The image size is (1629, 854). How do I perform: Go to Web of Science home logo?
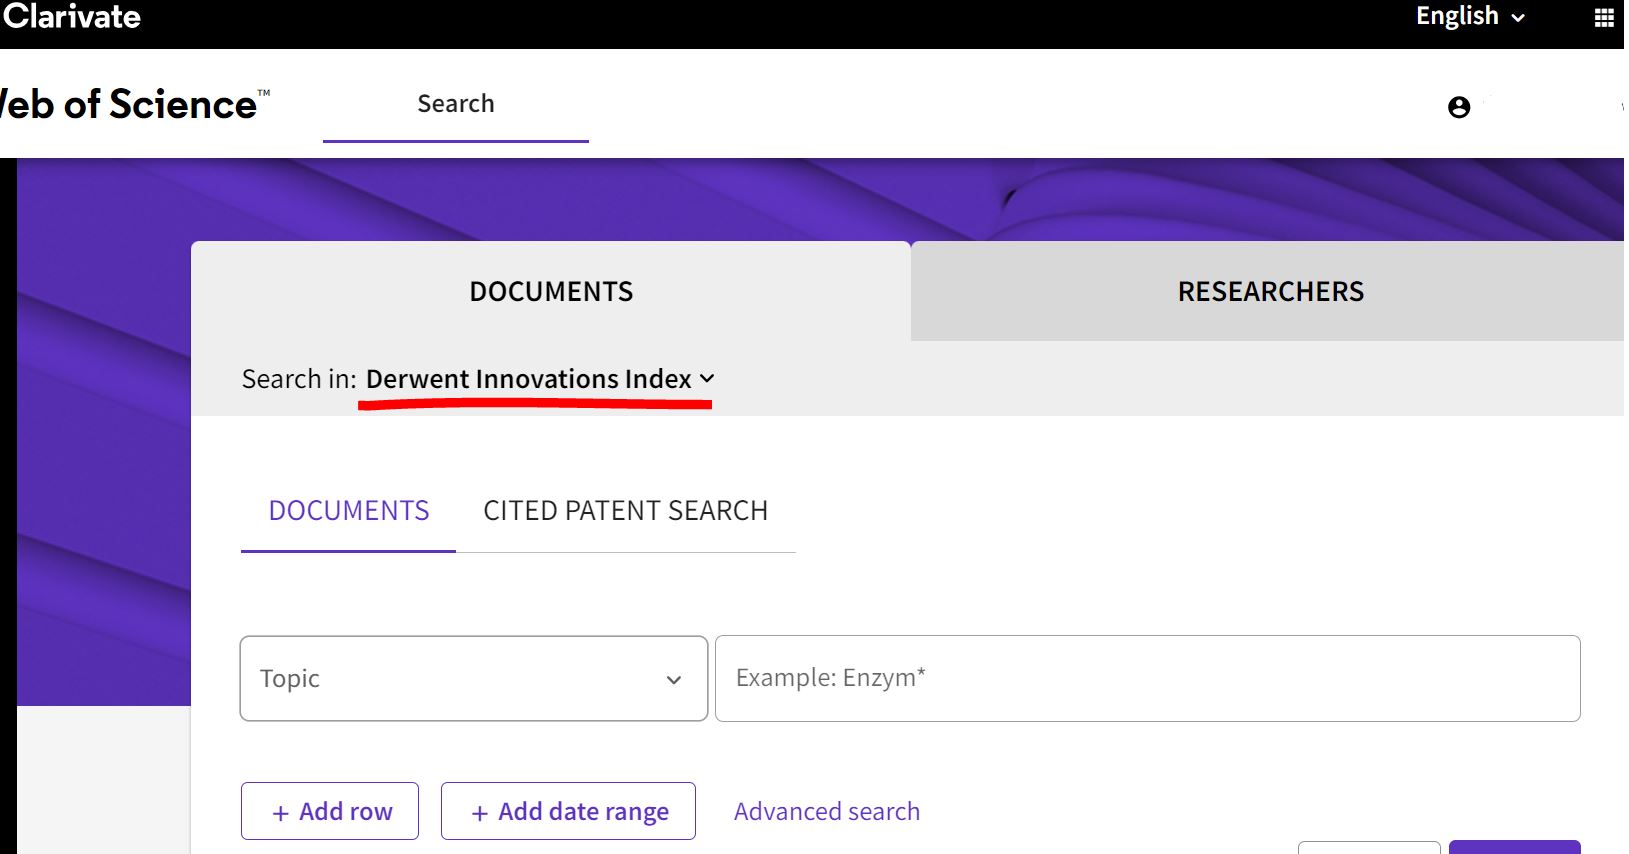(x=134, y=104)
